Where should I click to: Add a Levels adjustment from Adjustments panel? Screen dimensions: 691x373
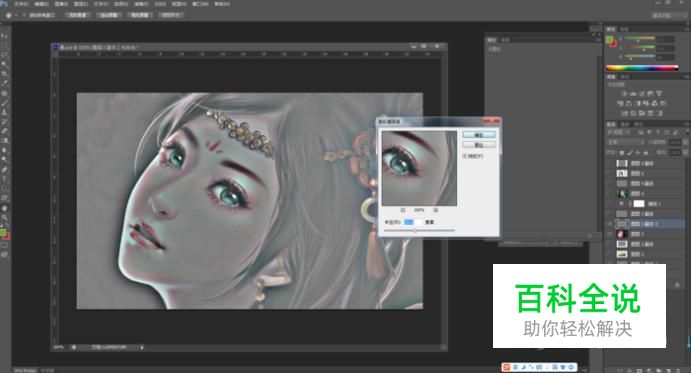click(x=633, y=93)
